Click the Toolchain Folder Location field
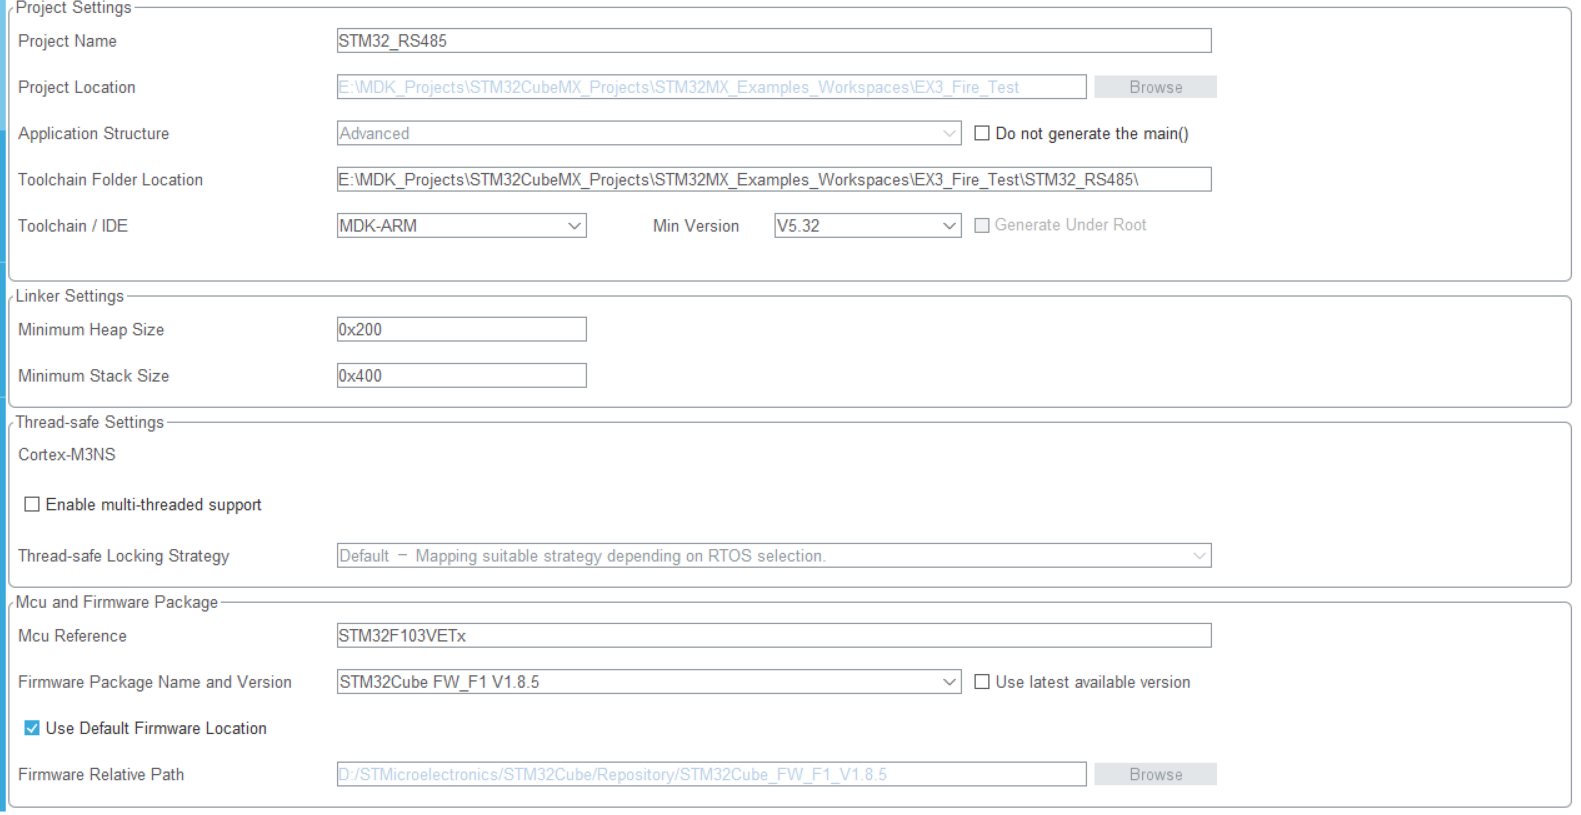1581x815 pixels. 774,179
